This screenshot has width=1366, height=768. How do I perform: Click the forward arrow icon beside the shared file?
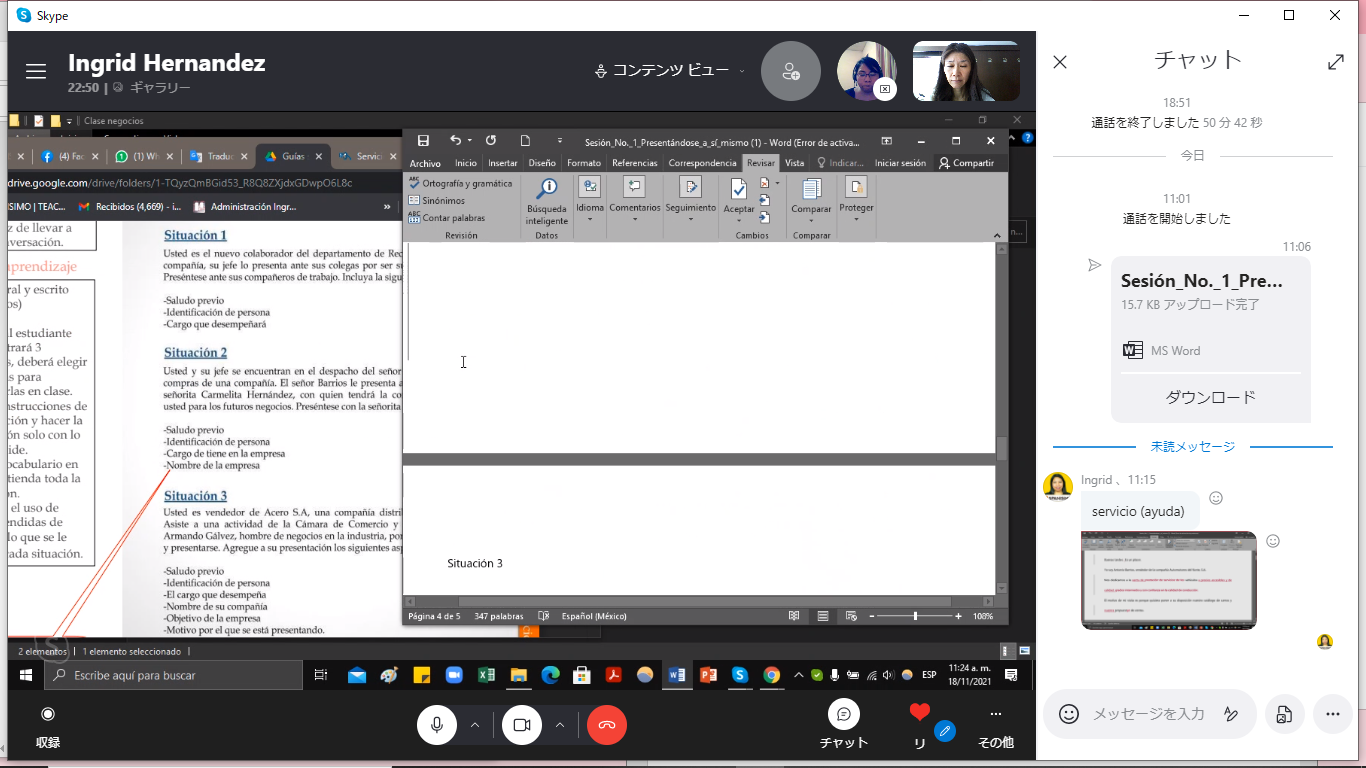pos(1094,265)
